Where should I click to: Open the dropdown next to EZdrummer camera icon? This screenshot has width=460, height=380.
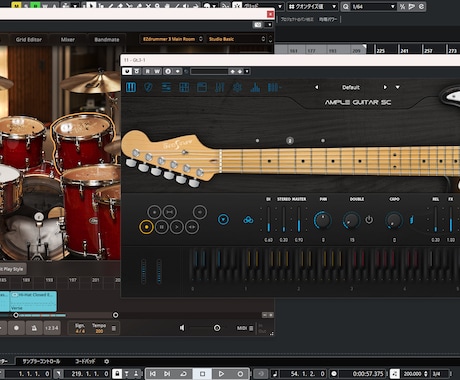click(269, 25)
